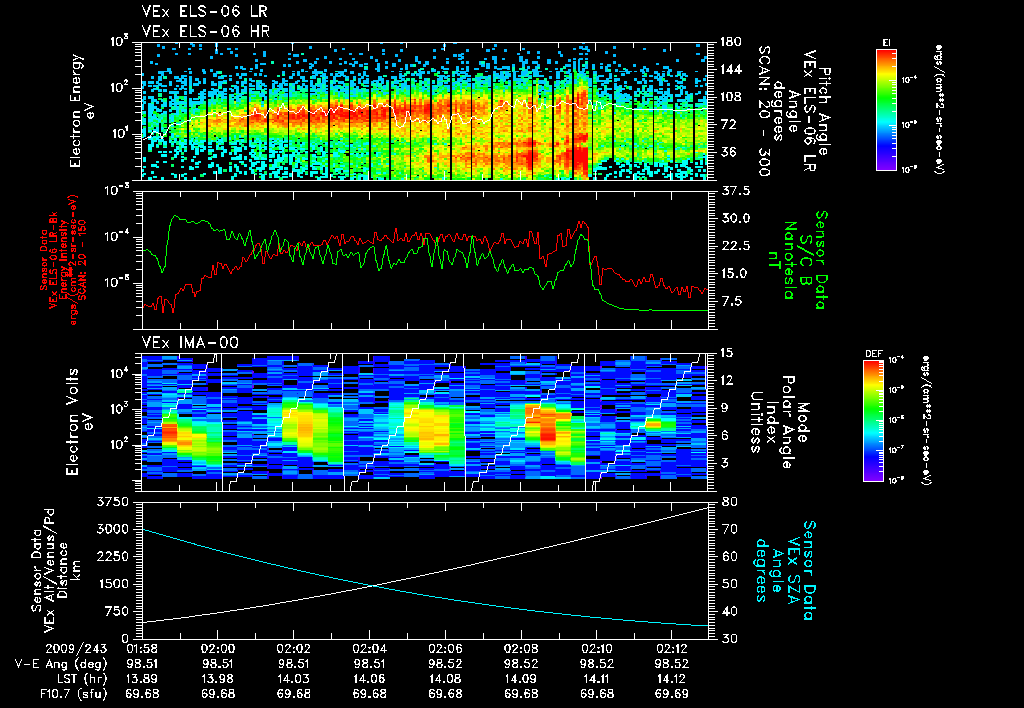The height and width of the screenshot is (708, 1024).
Task: Click the '02:06' time tick label
Action: point(445,649)
